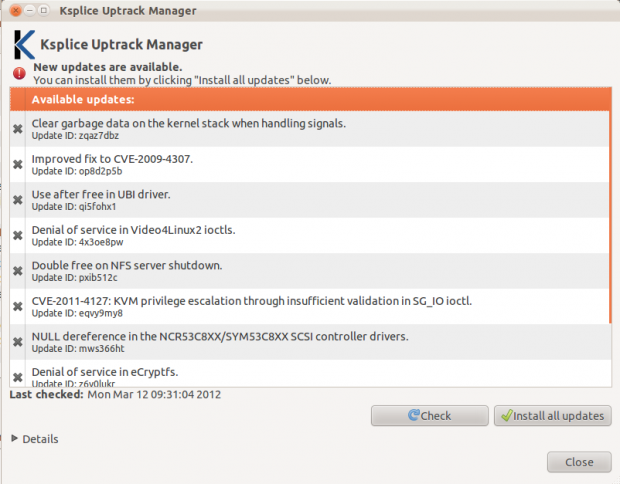620x484 pixels.
Task: Minimize the Ksplice Uptrack Manager window
Action: [30, 11]
